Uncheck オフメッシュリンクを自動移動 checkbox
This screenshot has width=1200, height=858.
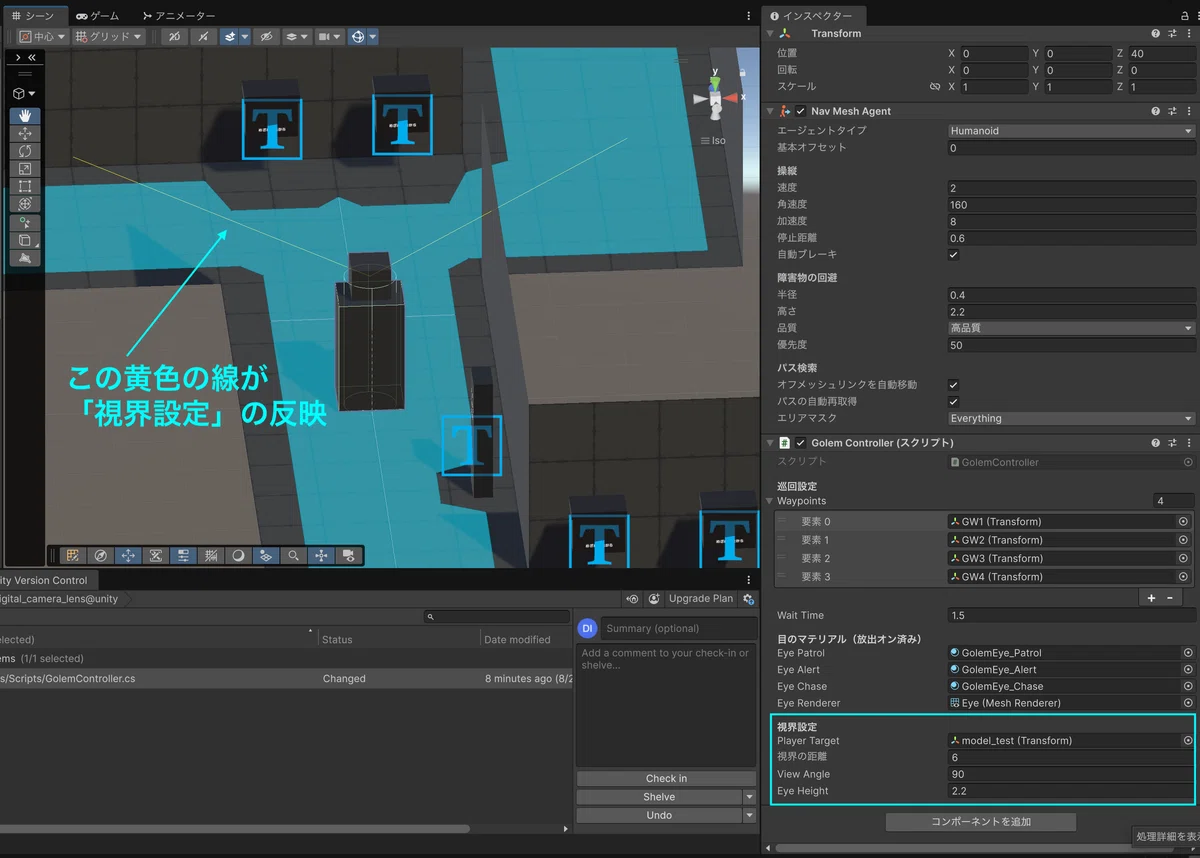pyautogui.click(x=954, y=385)
